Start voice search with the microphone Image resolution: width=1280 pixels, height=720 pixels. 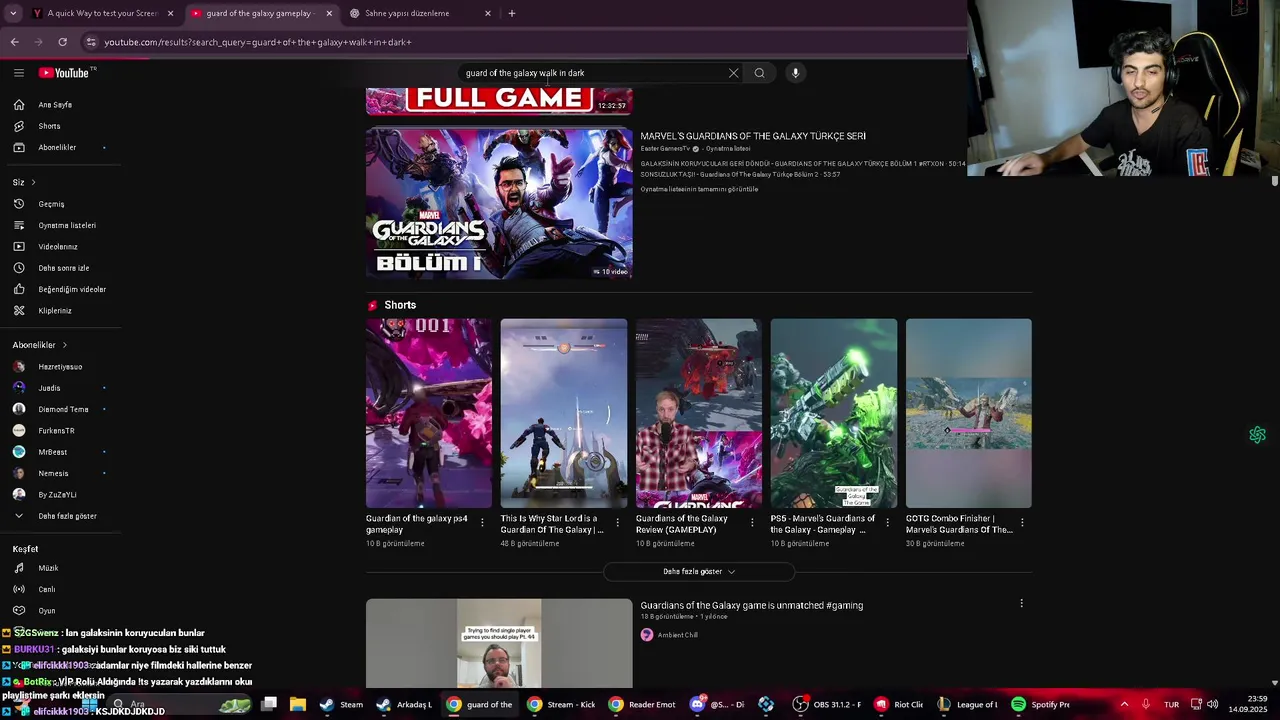pos(796,73)
